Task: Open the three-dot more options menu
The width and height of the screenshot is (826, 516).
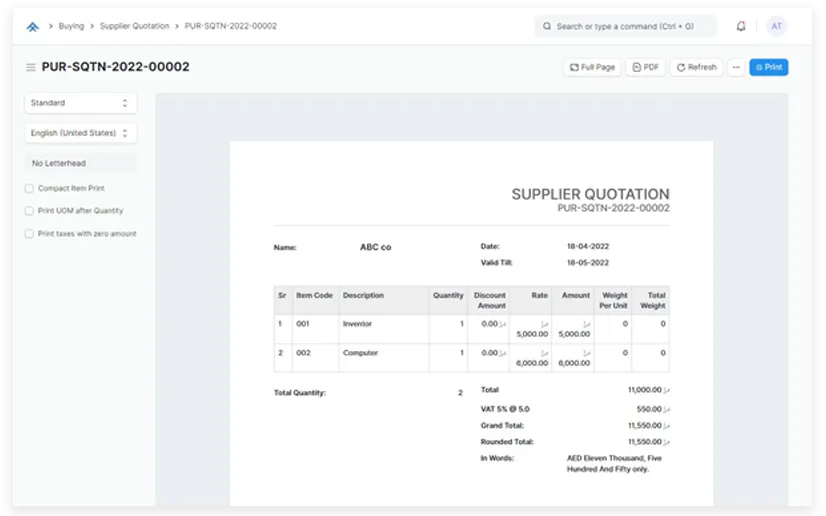Action: 736,67
